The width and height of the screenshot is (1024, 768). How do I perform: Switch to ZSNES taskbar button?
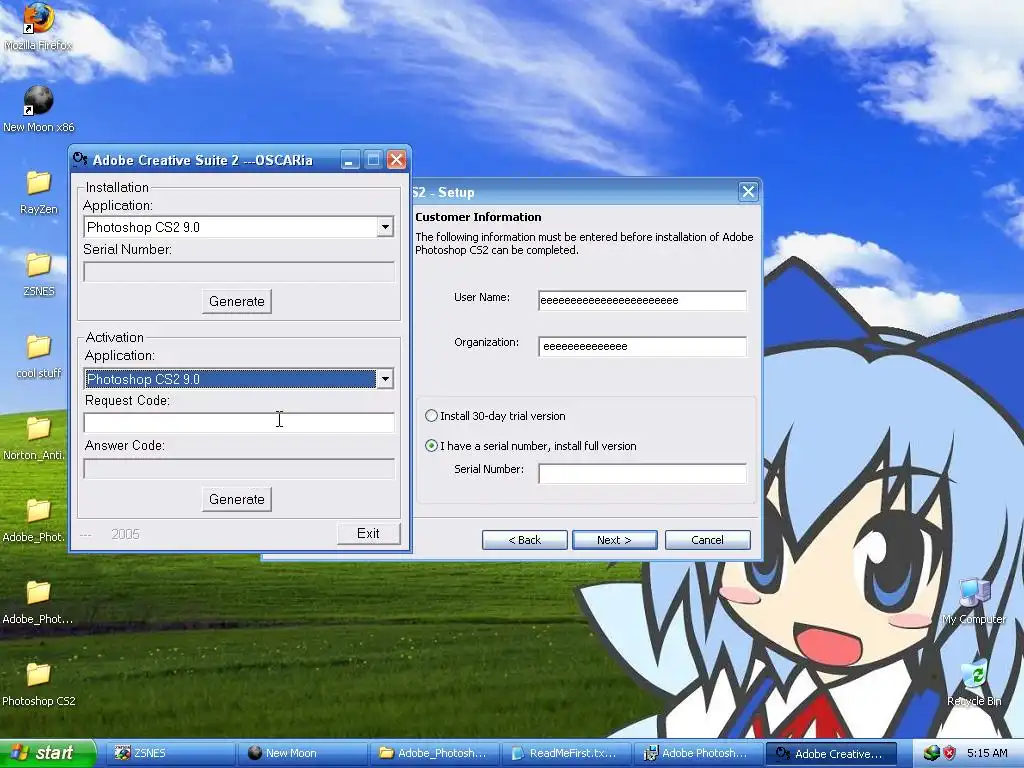[170, 754]
